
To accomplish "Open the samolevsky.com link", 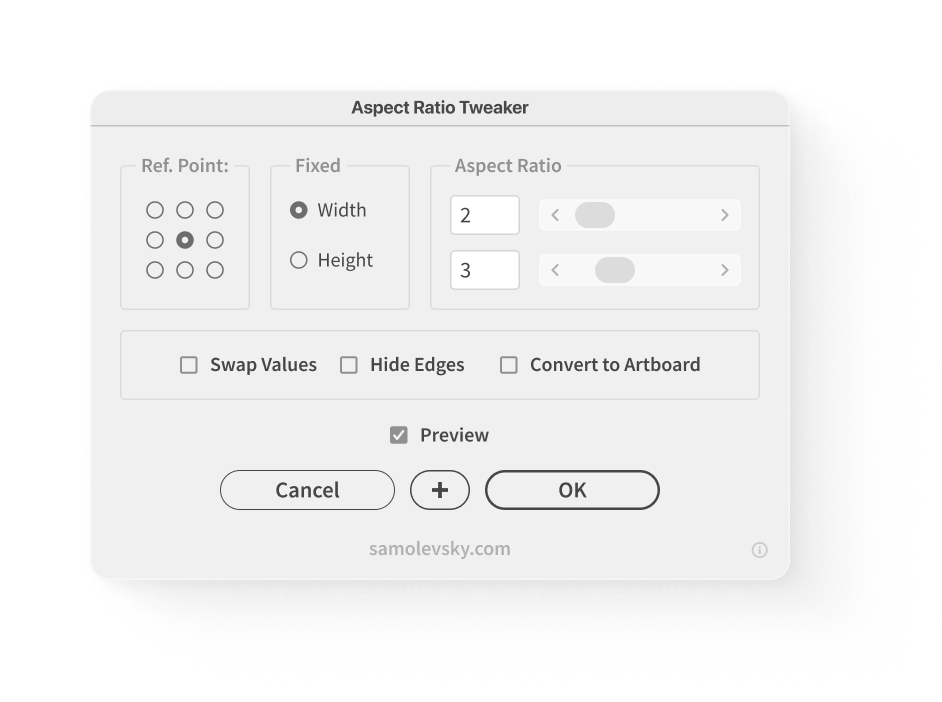I will point(440,548).
